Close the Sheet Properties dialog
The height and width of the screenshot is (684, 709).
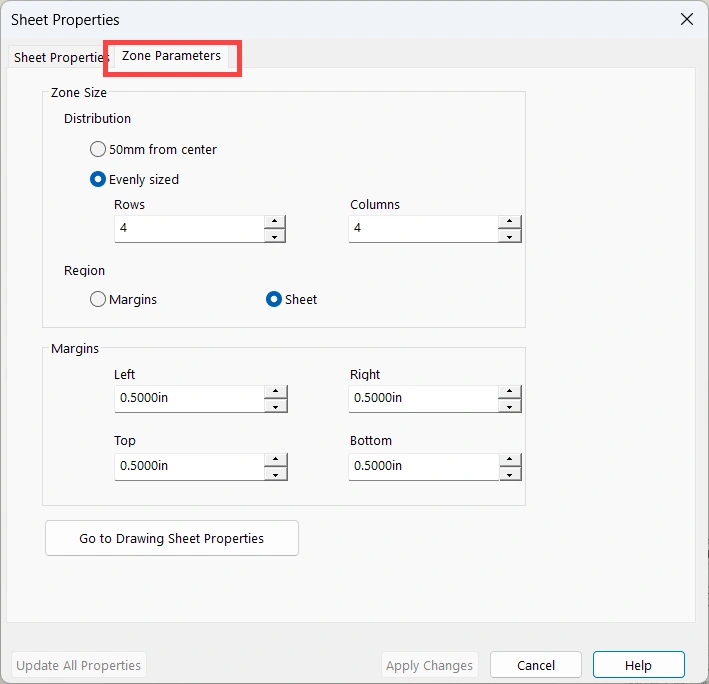687,19
